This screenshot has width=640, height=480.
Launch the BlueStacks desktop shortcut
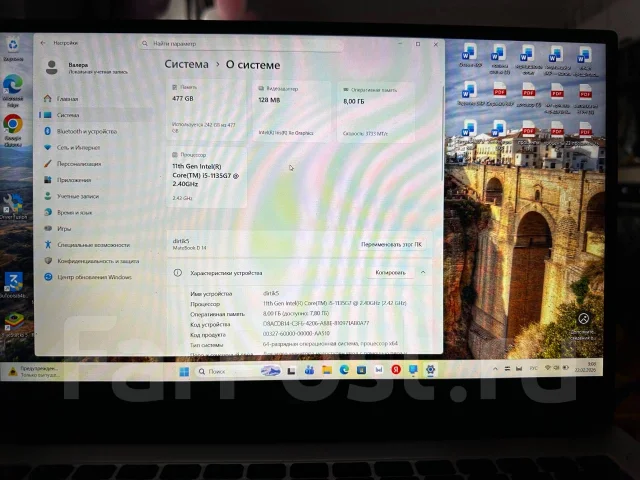click(x=14, y=325)
